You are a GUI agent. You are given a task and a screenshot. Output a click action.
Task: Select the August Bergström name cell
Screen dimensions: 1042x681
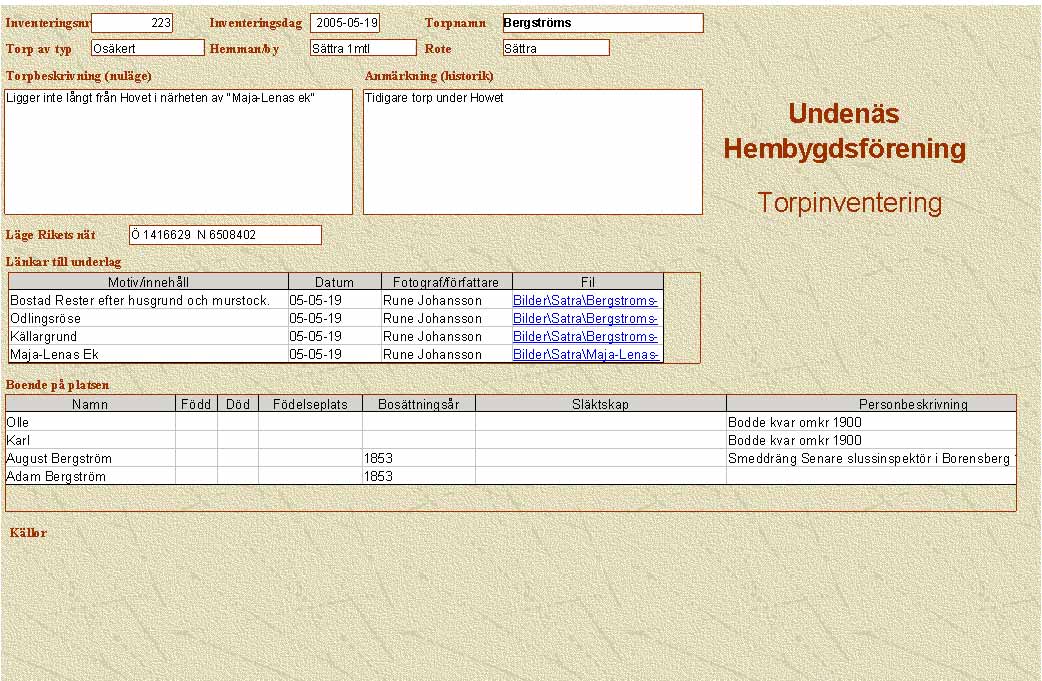(x=90, y=458)
